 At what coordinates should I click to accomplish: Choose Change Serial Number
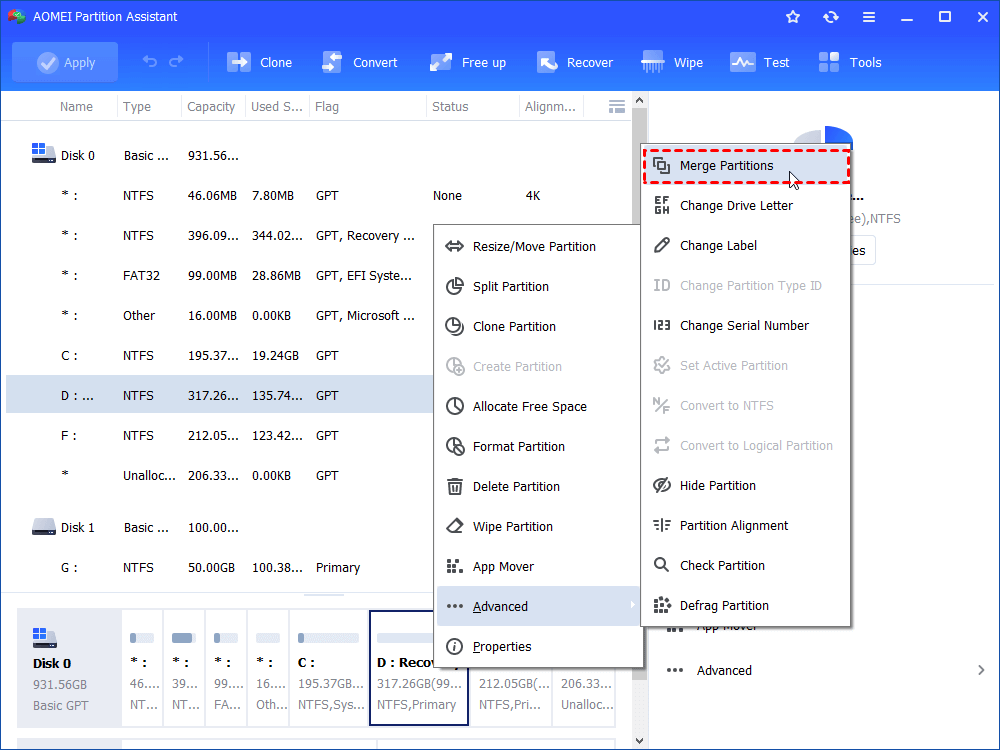(746, 325)
